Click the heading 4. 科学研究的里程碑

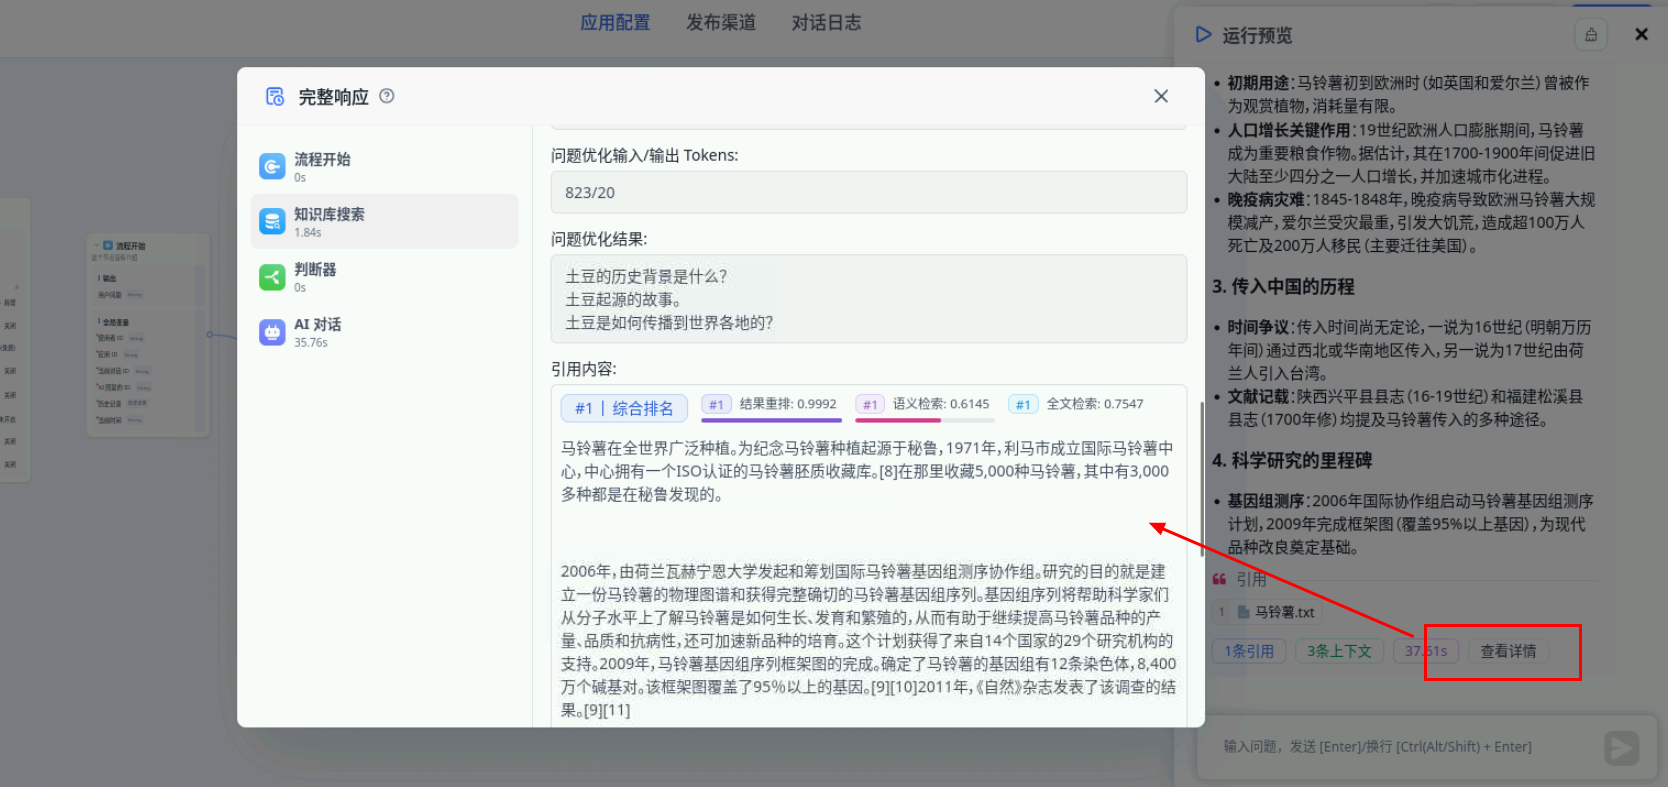(x=1292, y=461)
